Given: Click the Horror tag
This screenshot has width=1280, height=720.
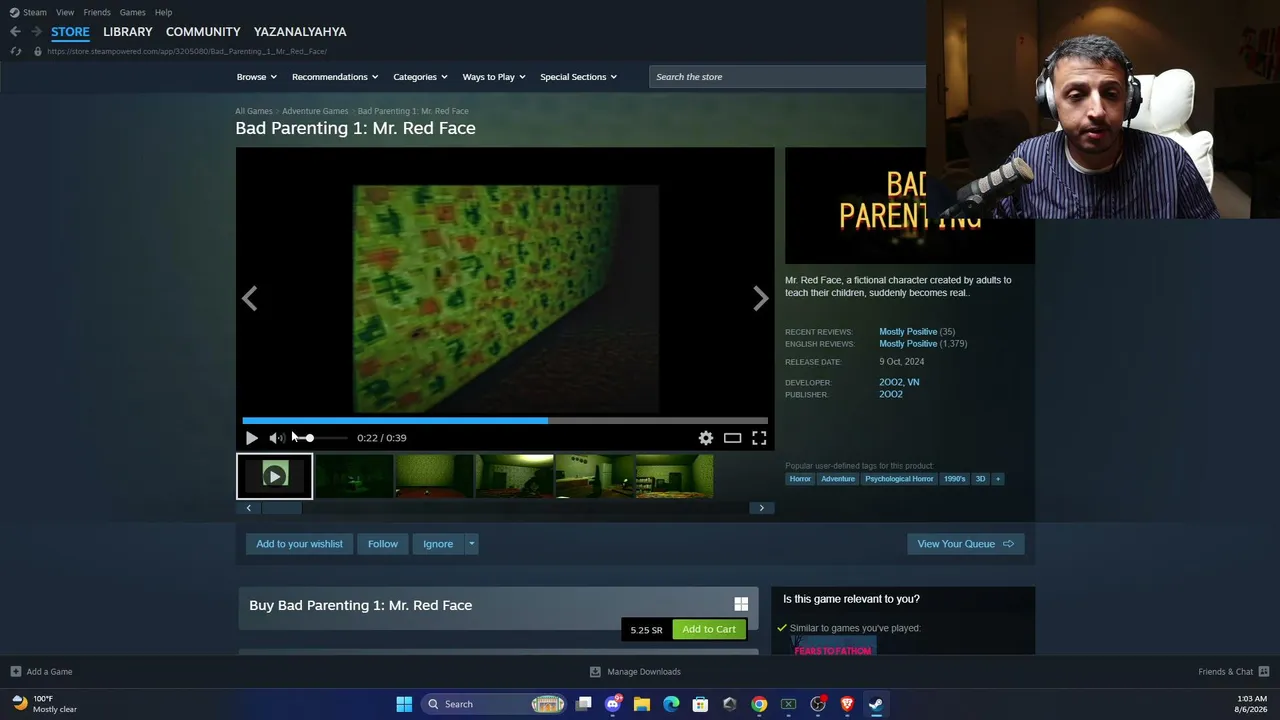Looking at the screenshot, I should pos(800,479).
